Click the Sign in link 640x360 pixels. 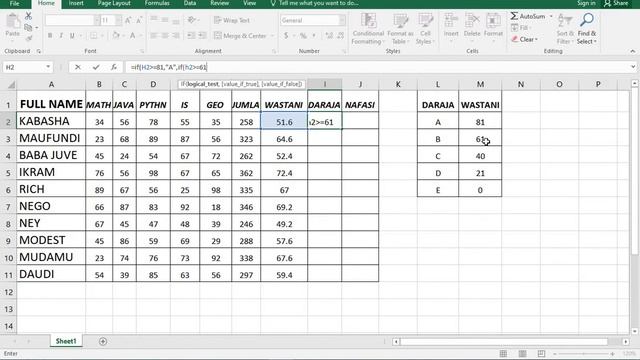pos(586,3)
